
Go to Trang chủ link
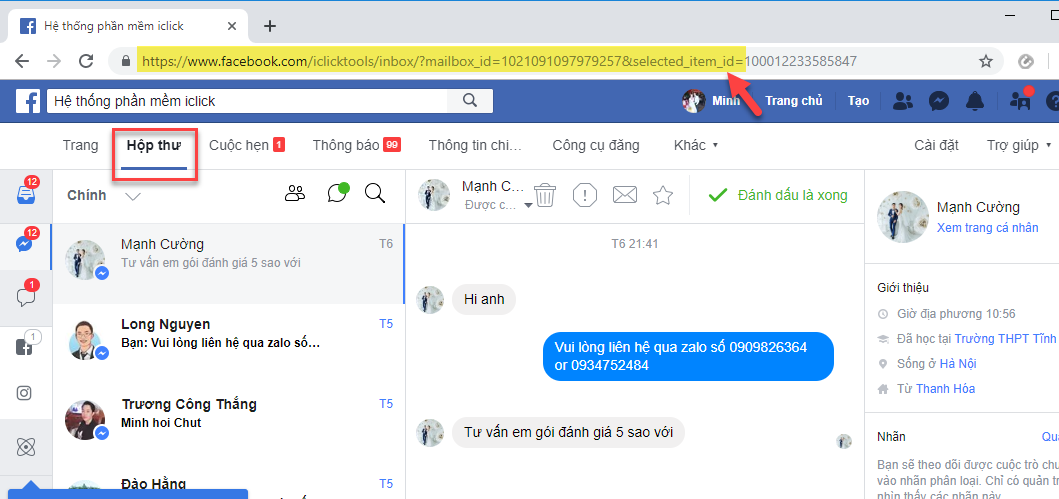[794, 101]
